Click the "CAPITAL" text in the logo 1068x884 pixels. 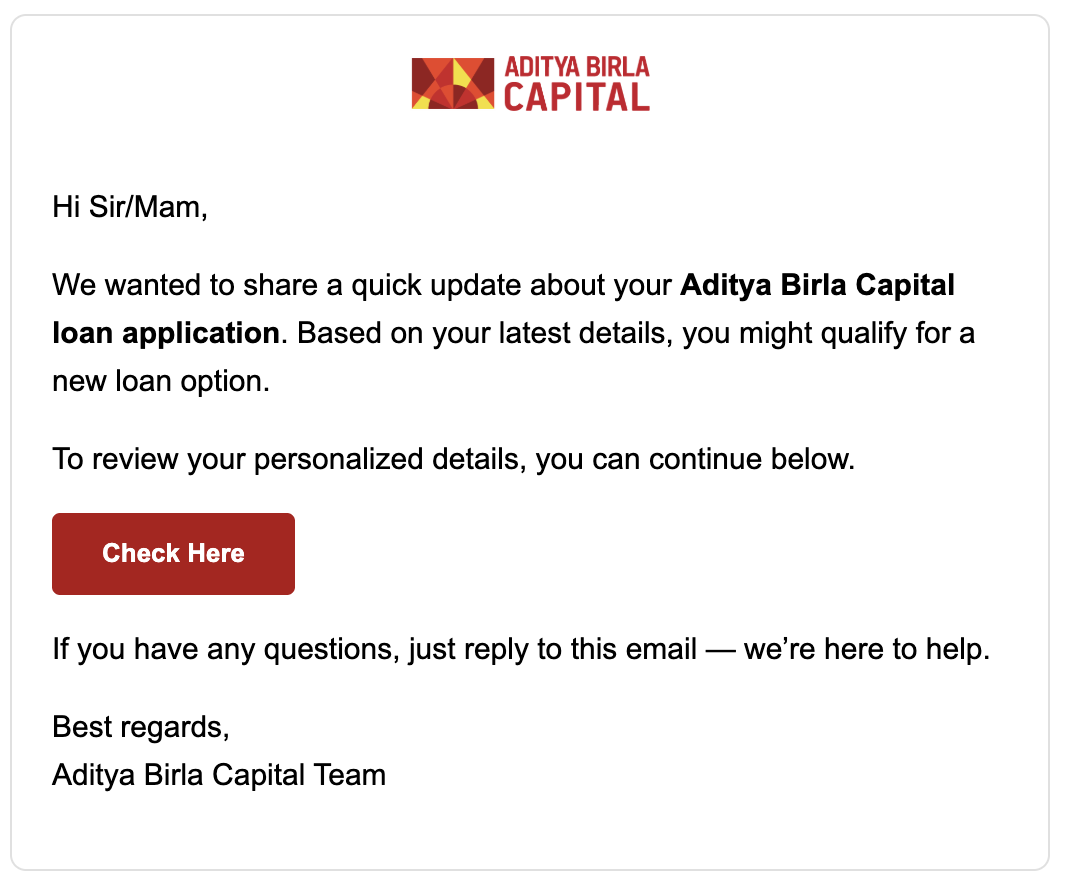pos(577,97)
